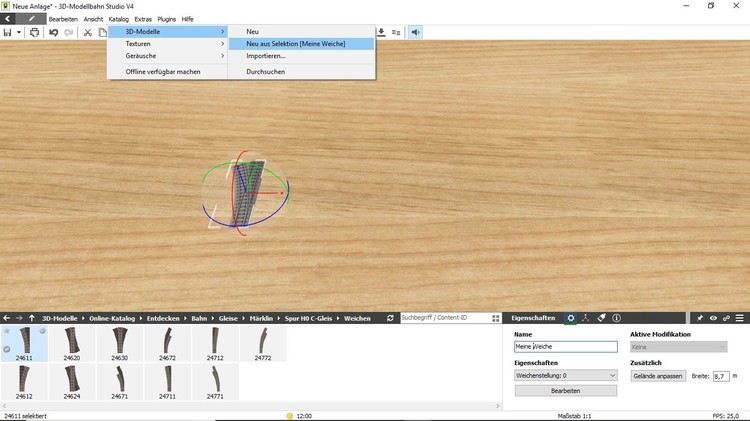
Task: Open the hamburger menu in the properties panel
Action: click(x=741, y=318)
